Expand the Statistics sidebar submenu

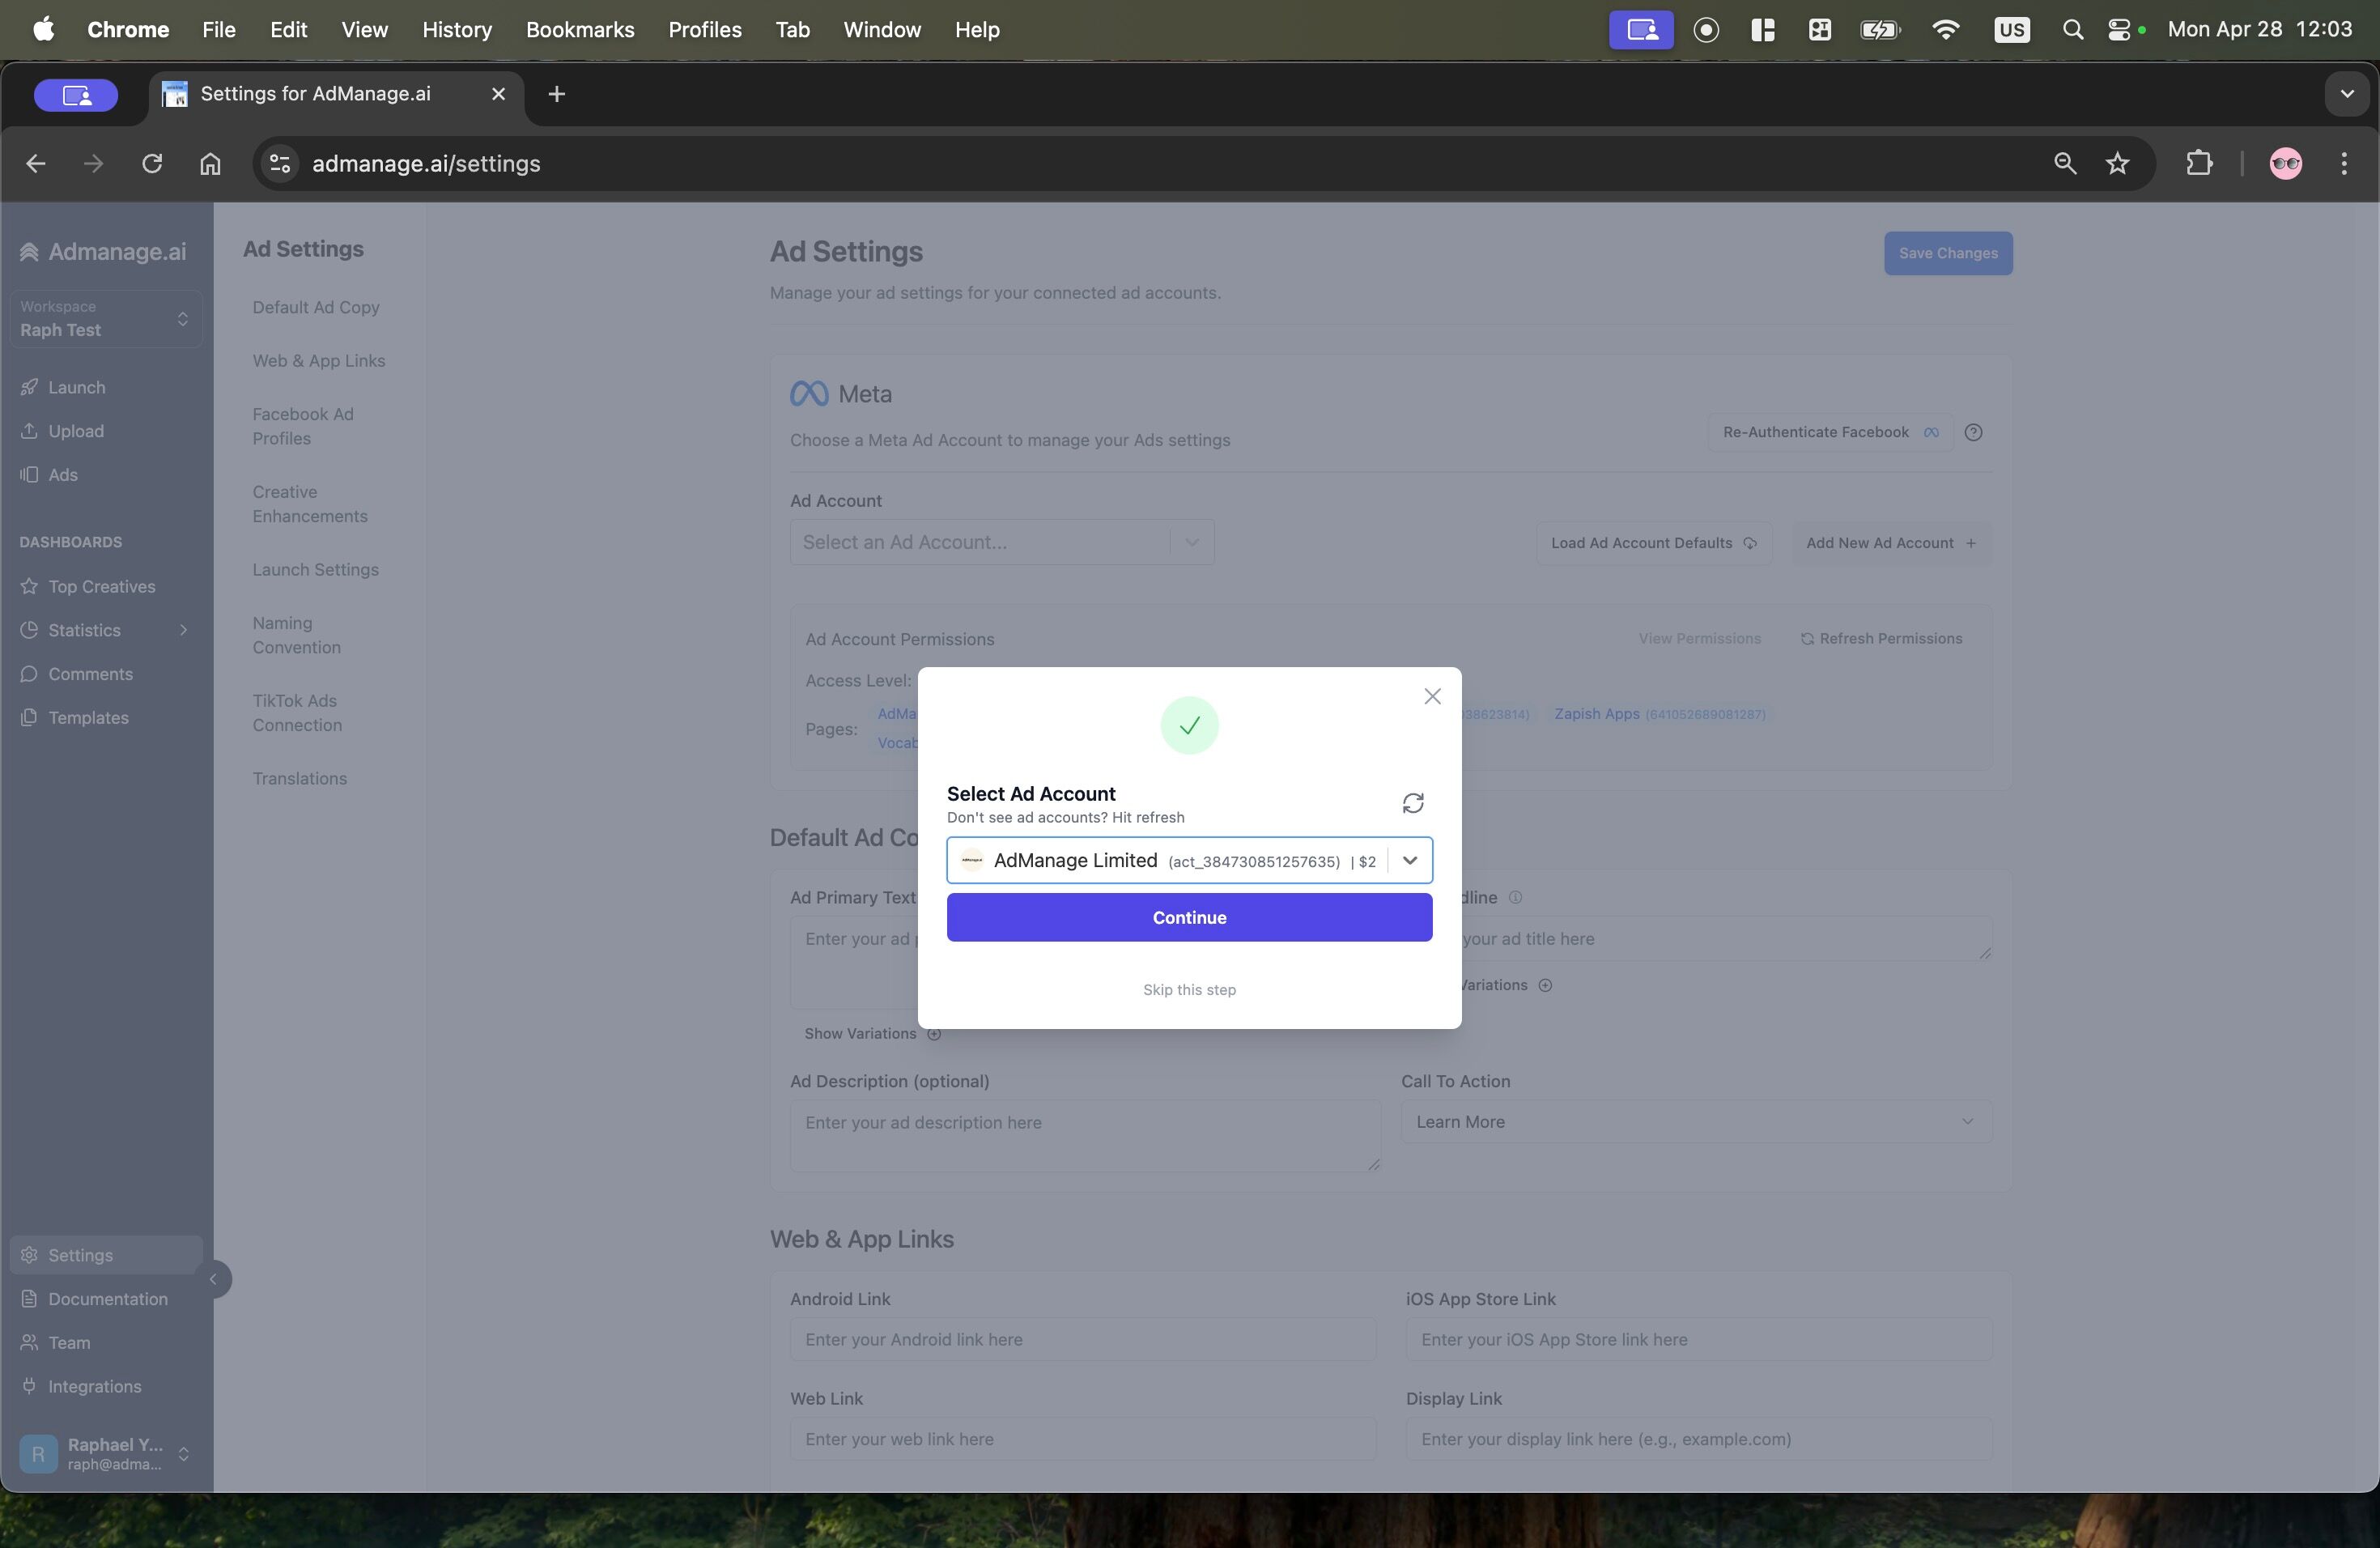click(183, 630)
